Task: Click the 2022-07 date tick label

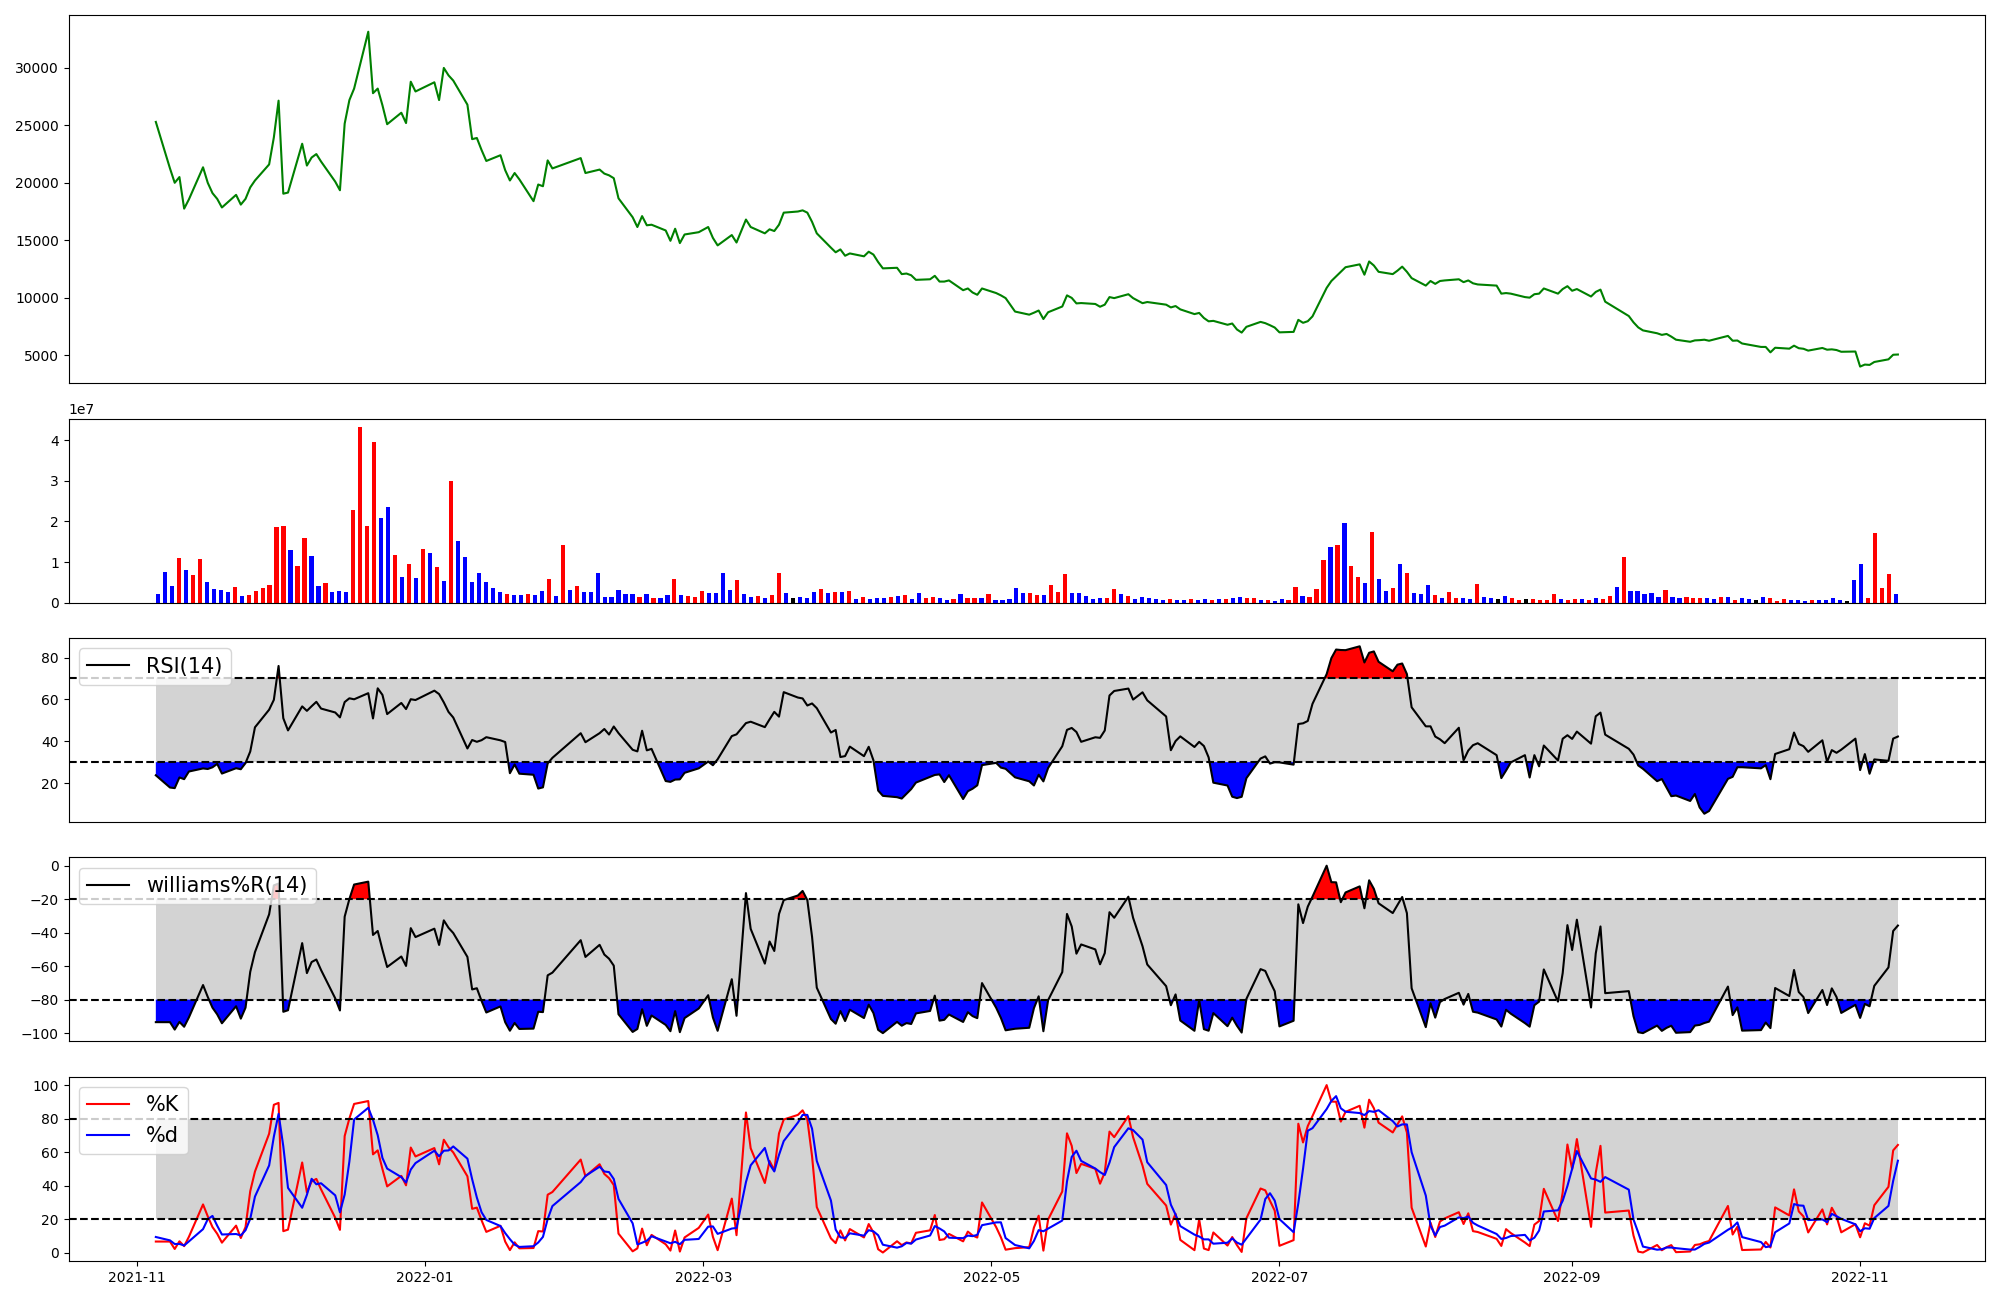Action: (x=1279, y=1277)
